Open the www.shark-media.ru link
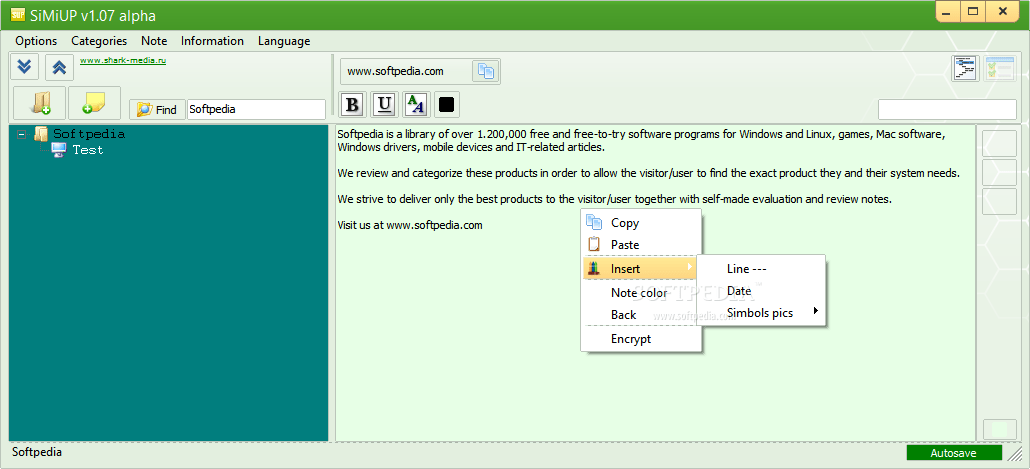Screen dimensions: 1030x469 (123, 60)
